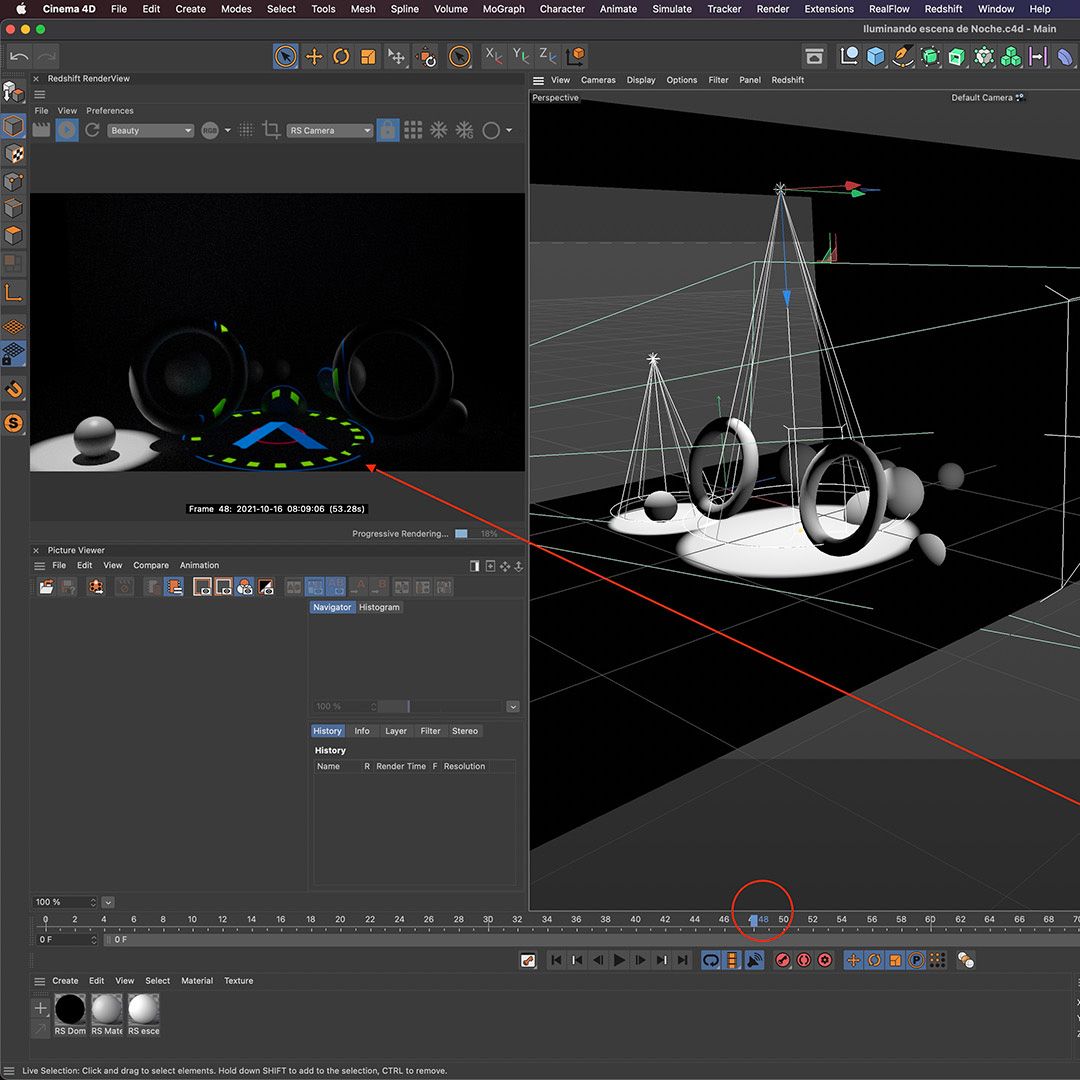Select the RS esce material swatch
This screenshot has height=1080, width=1080.
tap(143, 1009)
